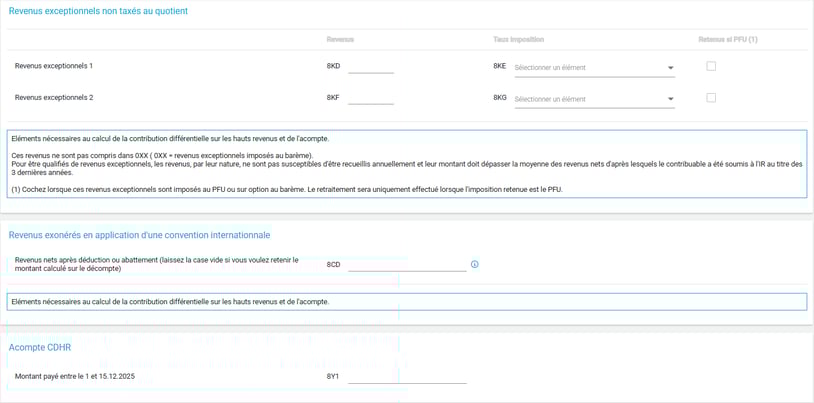This screenshot has width=814, height=403.
Task: Click the 'Revenus exceptionnels 2' row label
Action: pos(54,98)
